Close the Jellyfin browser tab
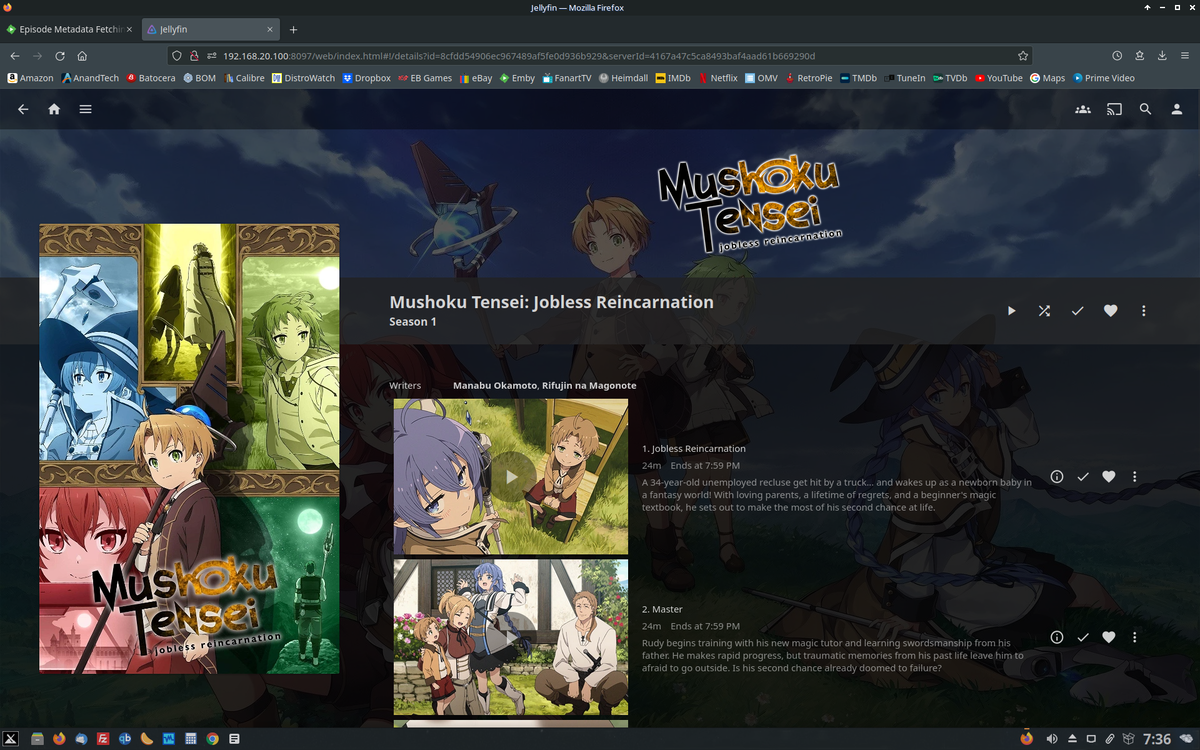Viewport: 1200px width, 750px height. (268, 29)
